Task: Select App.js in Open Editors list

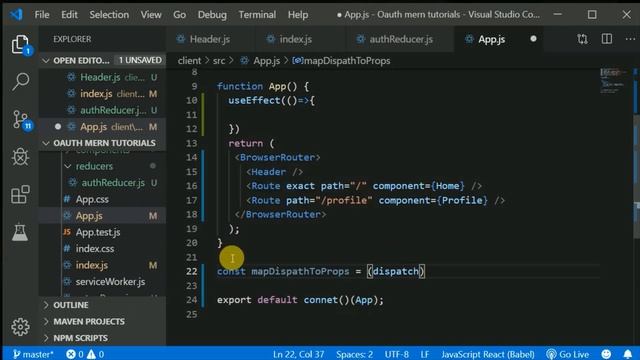Action: click(102, 127)
